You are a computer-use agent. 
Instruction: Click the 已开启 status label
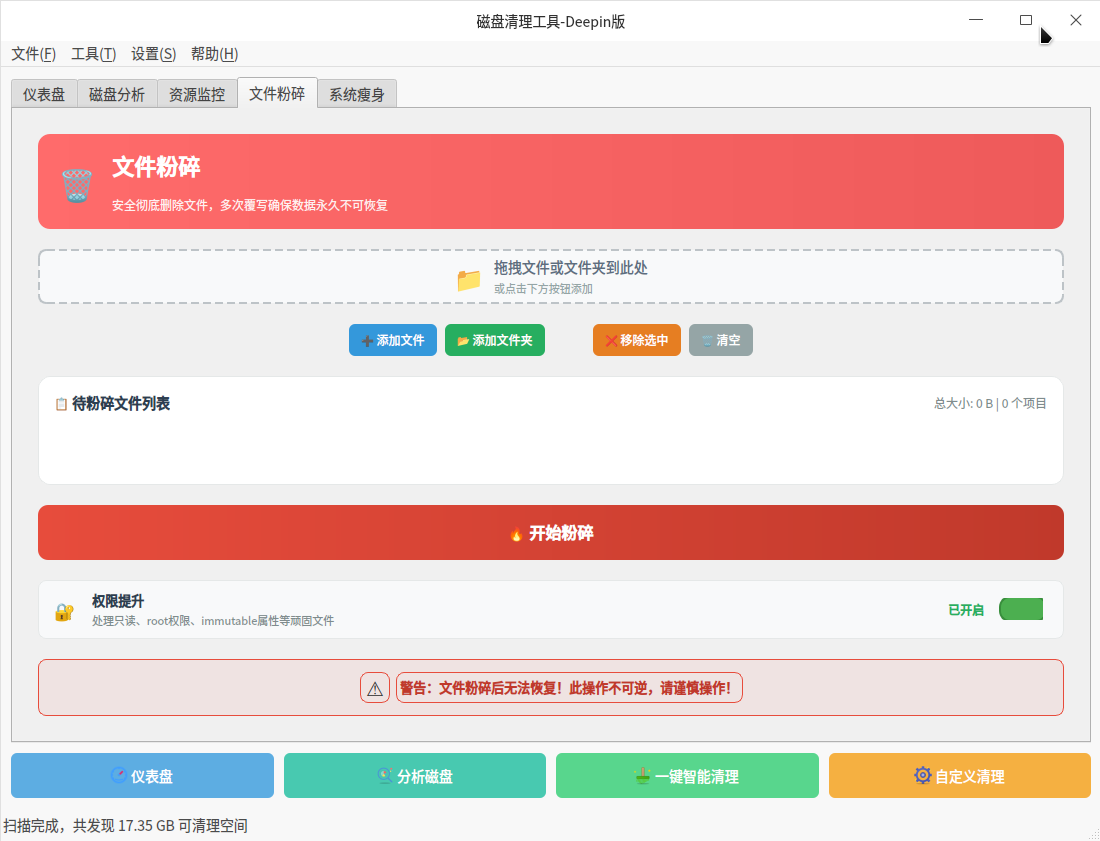966,610
